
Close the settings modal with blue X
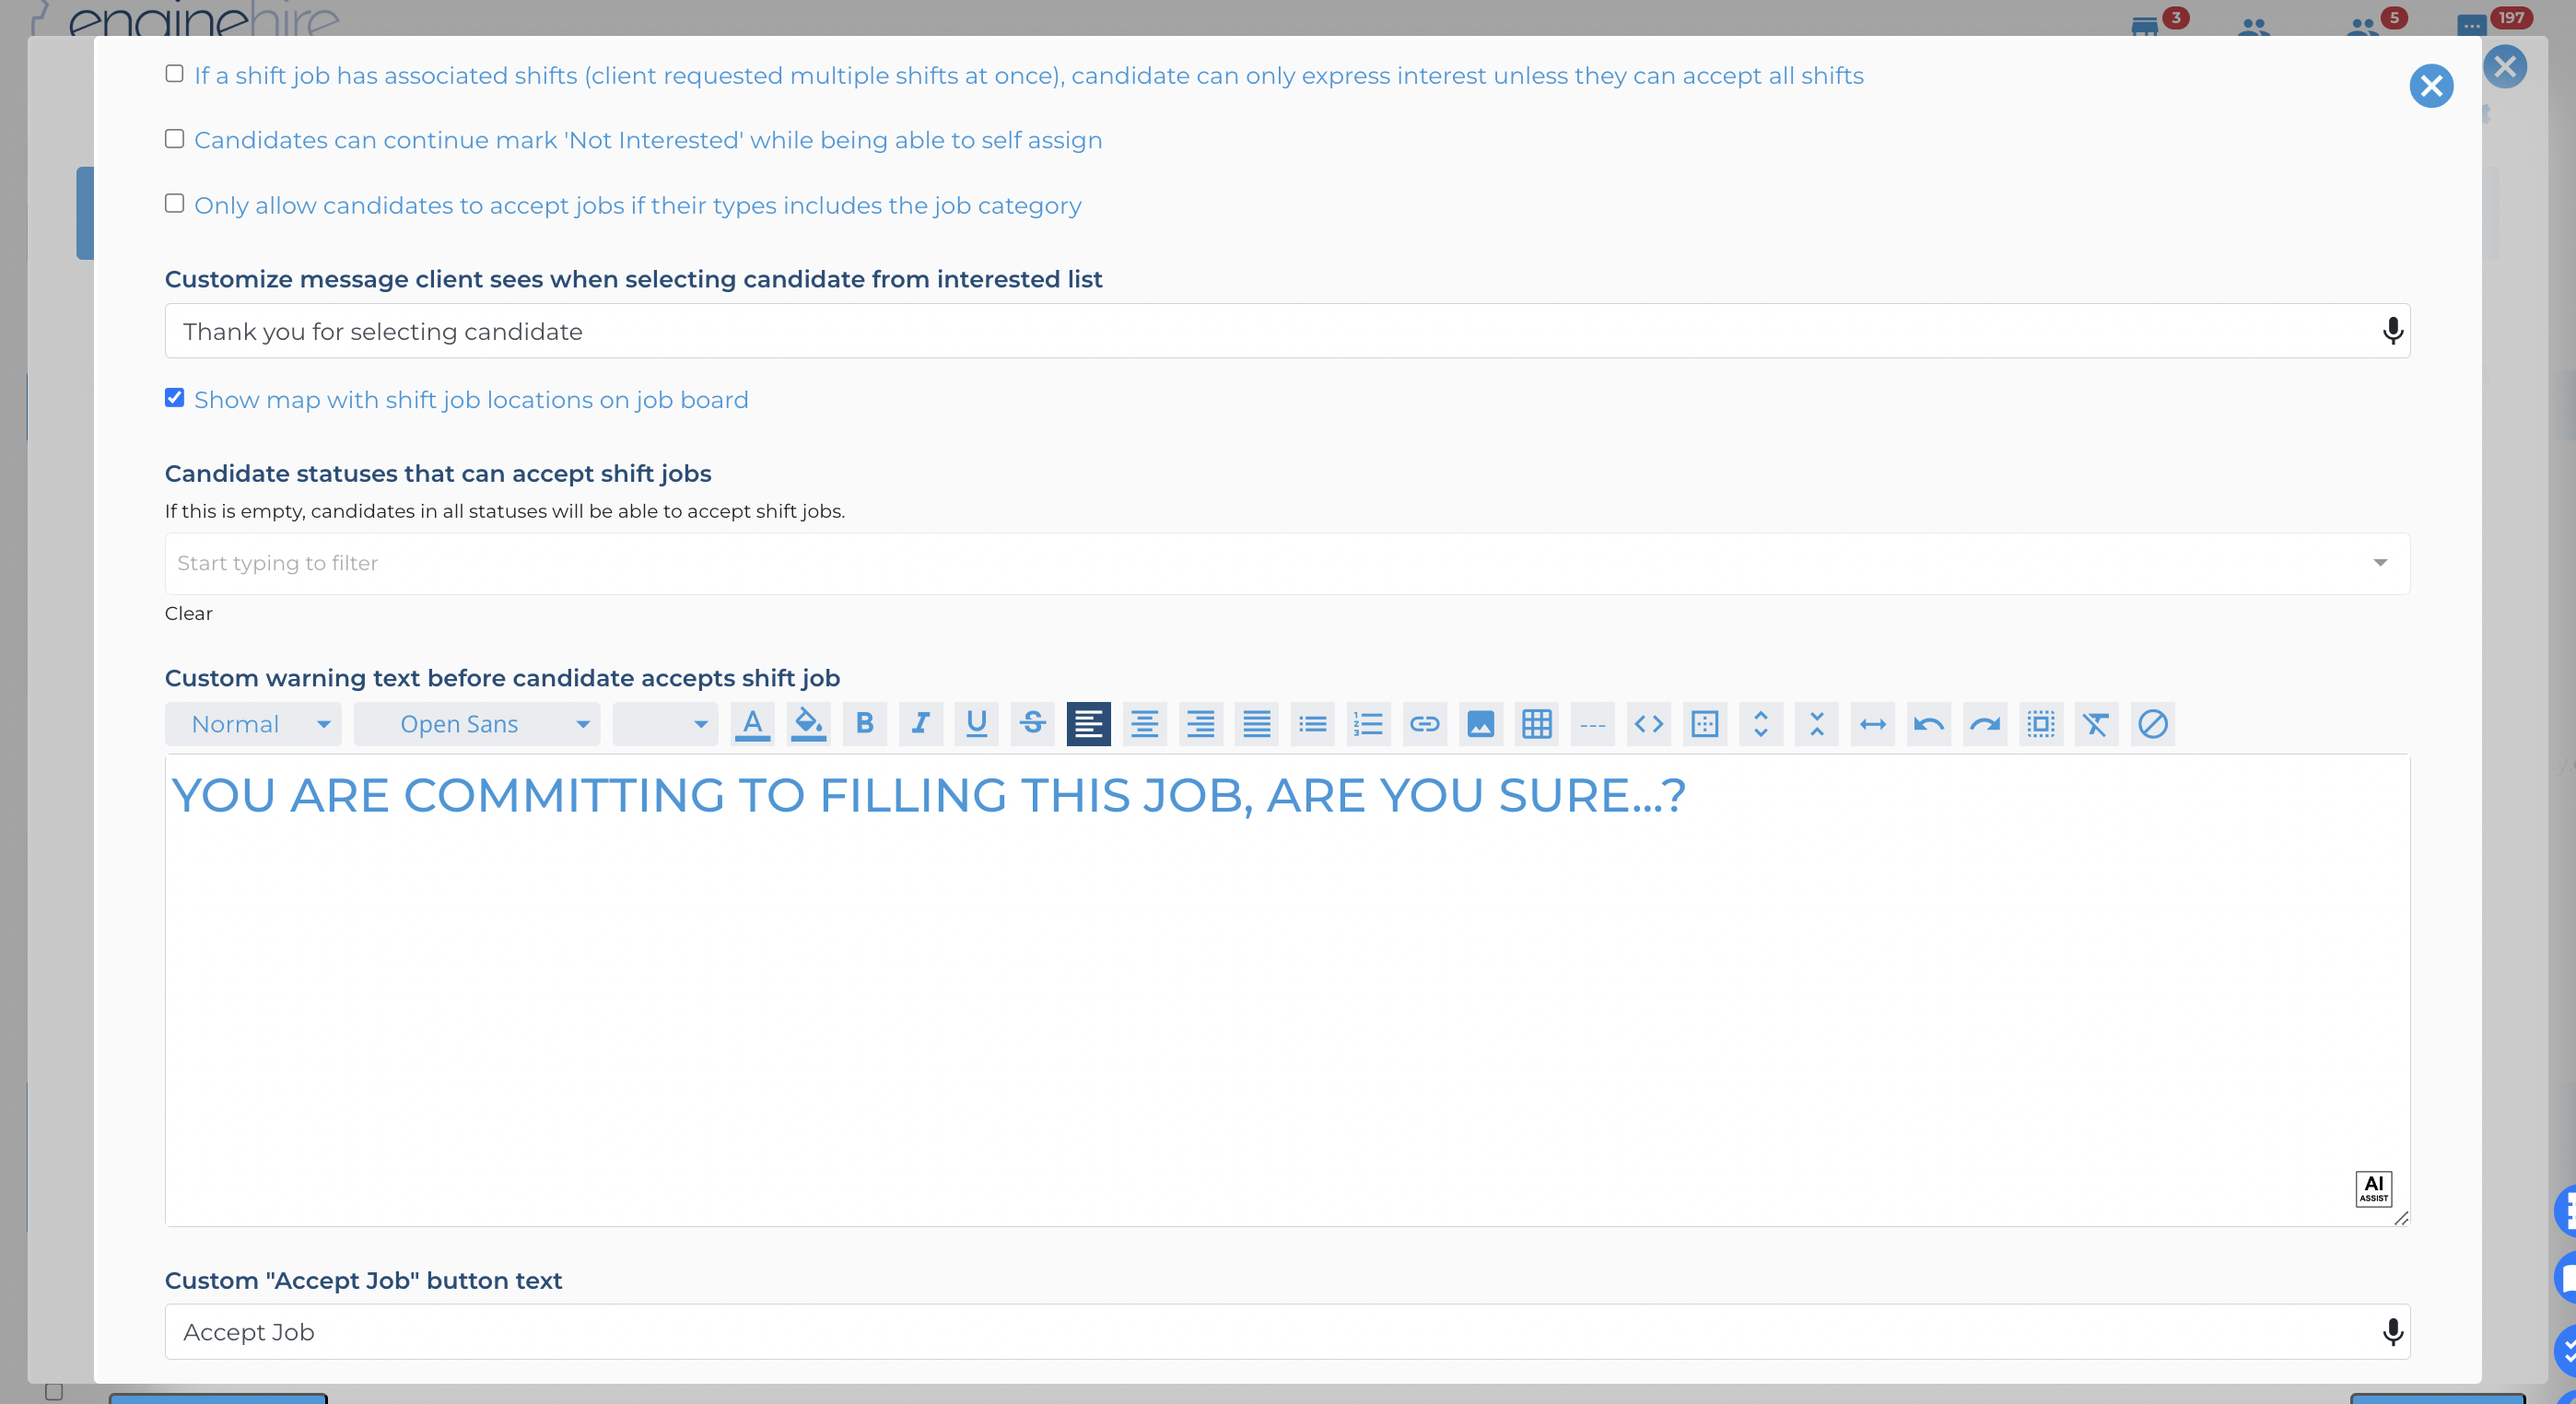point(2431,86)
